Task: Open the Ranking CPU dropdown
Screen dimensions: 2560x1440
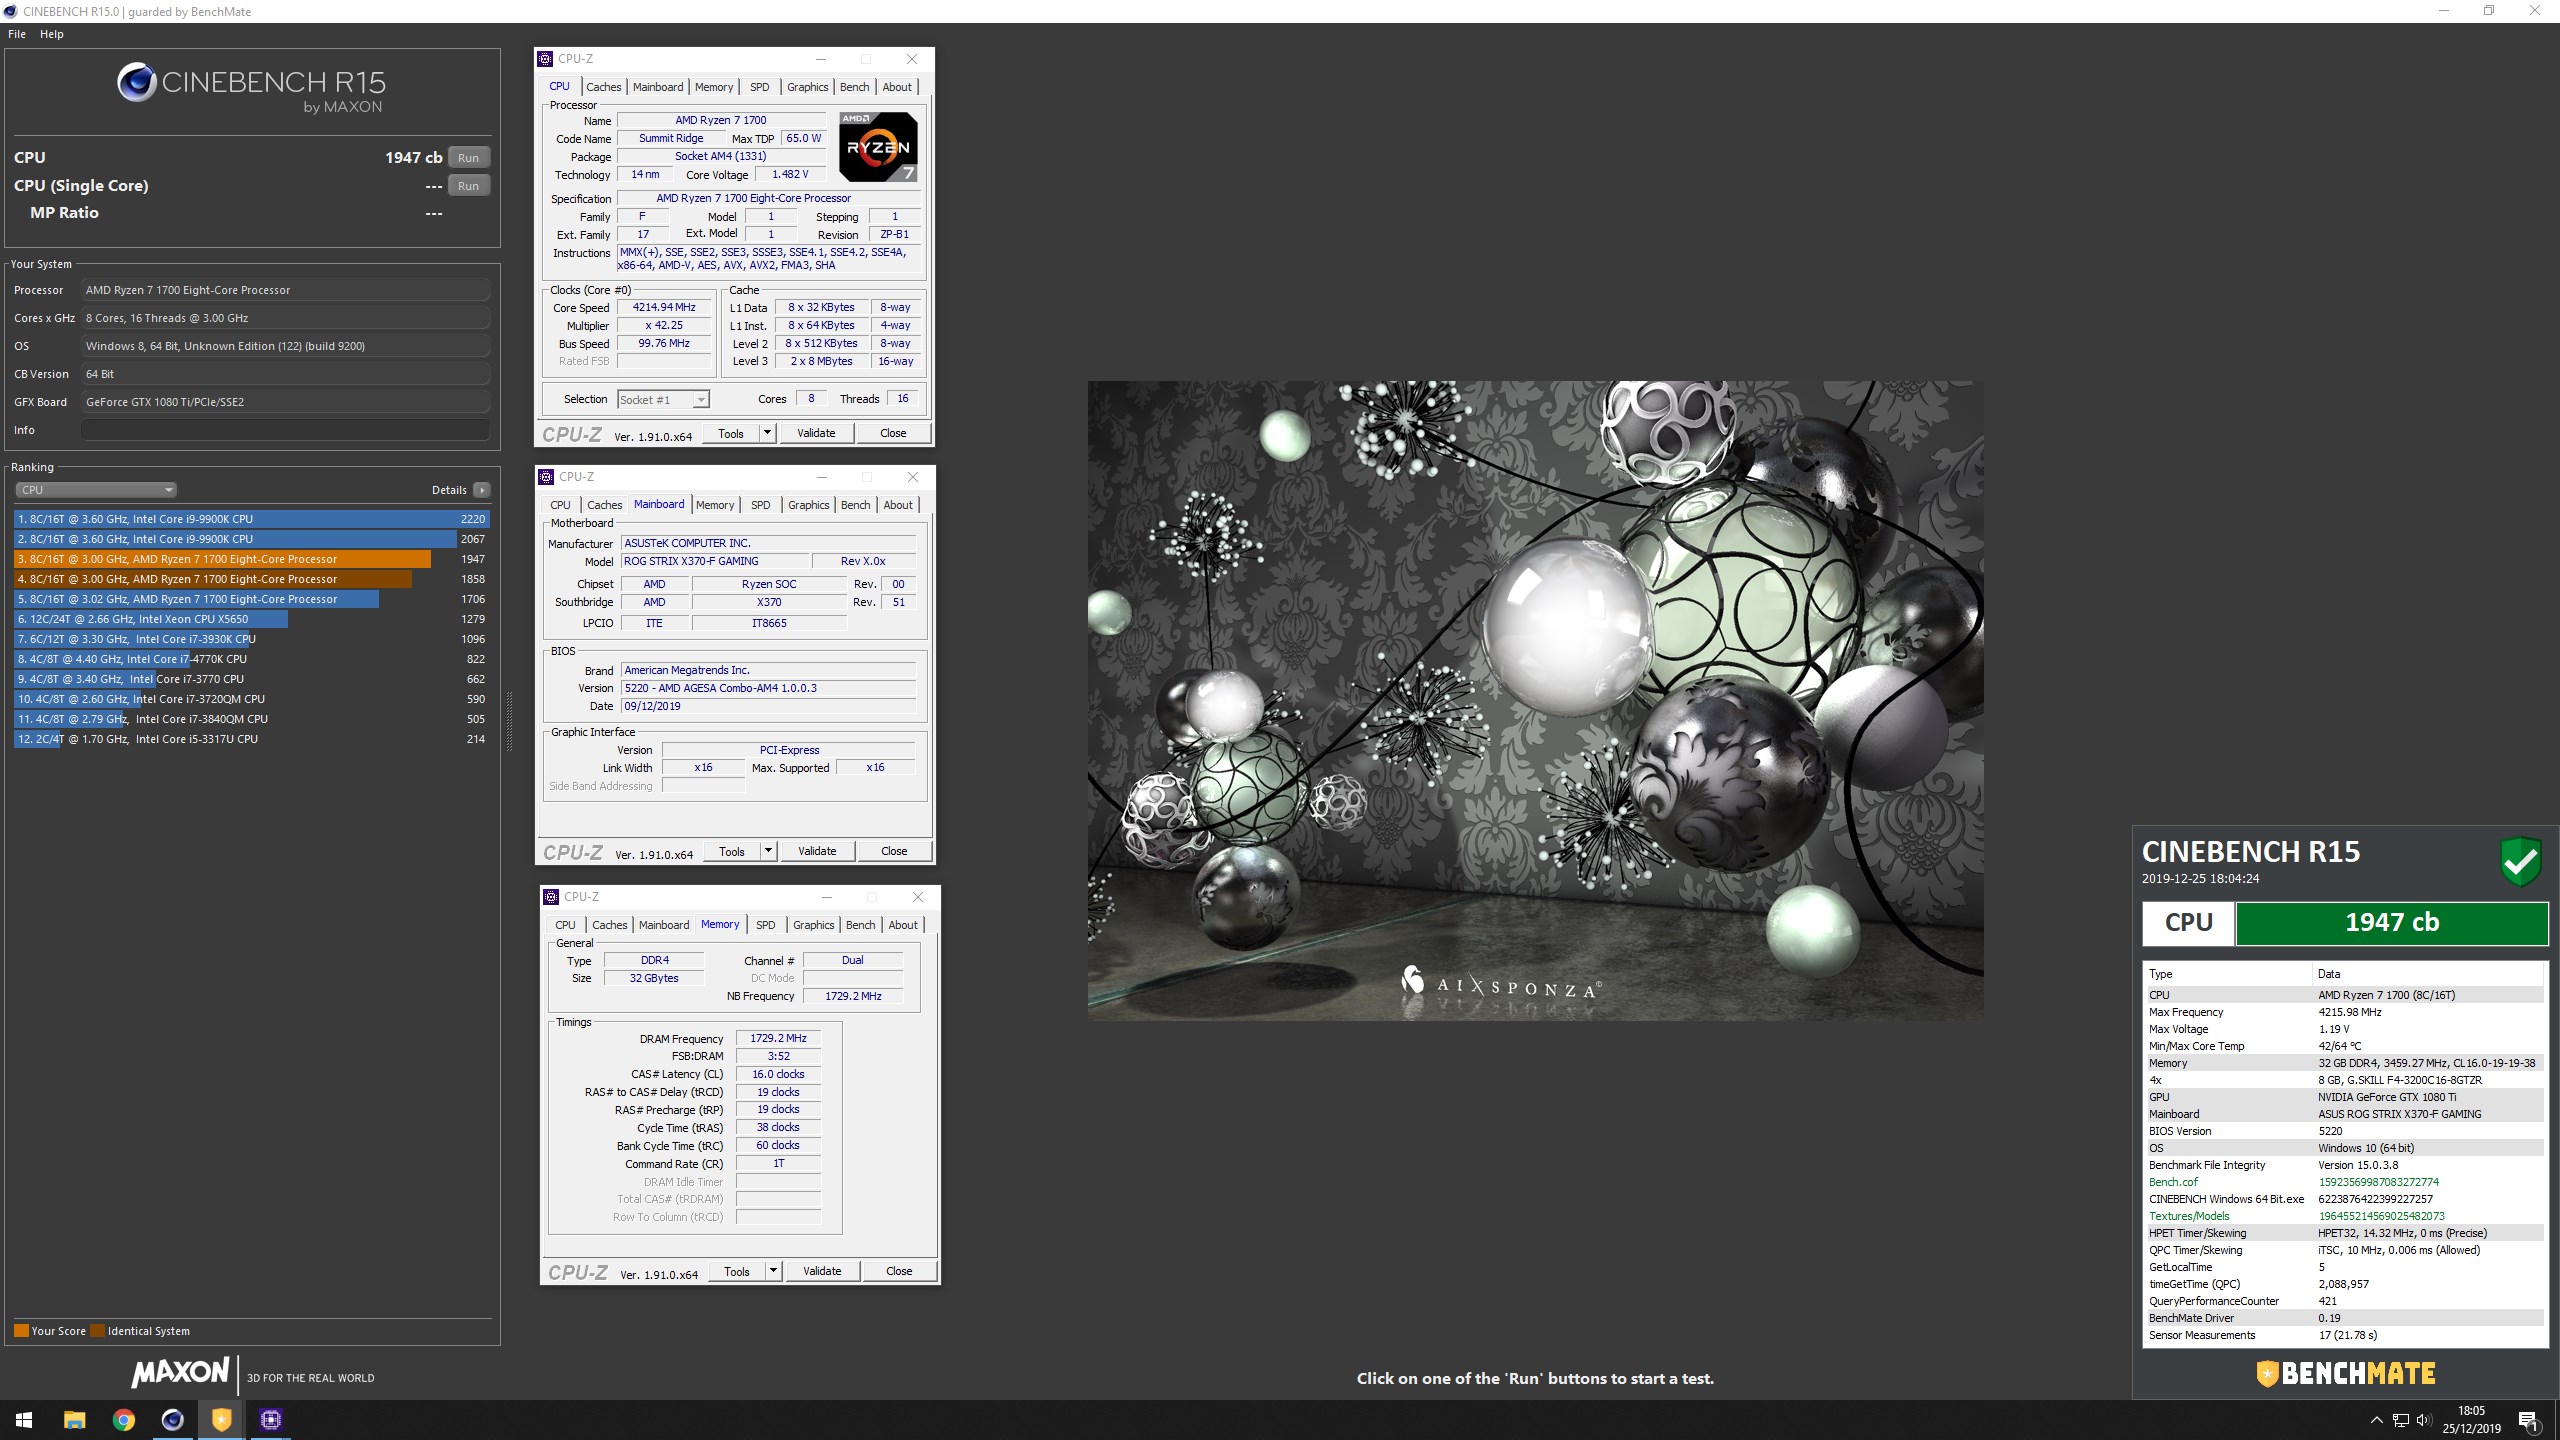Action: [x=96, y=490]
